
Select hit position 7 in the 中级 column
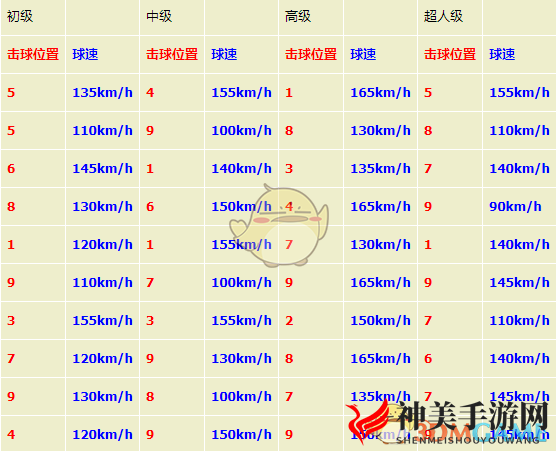coord(150,283)
